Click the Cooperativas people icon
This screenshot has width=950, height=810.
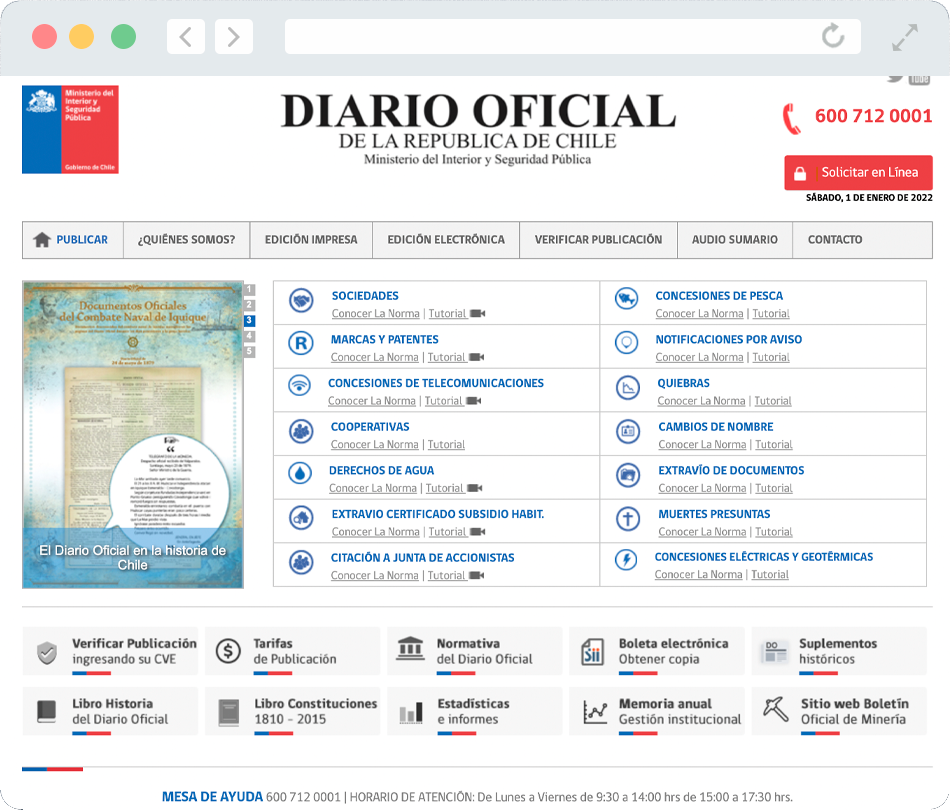(301, 431)
